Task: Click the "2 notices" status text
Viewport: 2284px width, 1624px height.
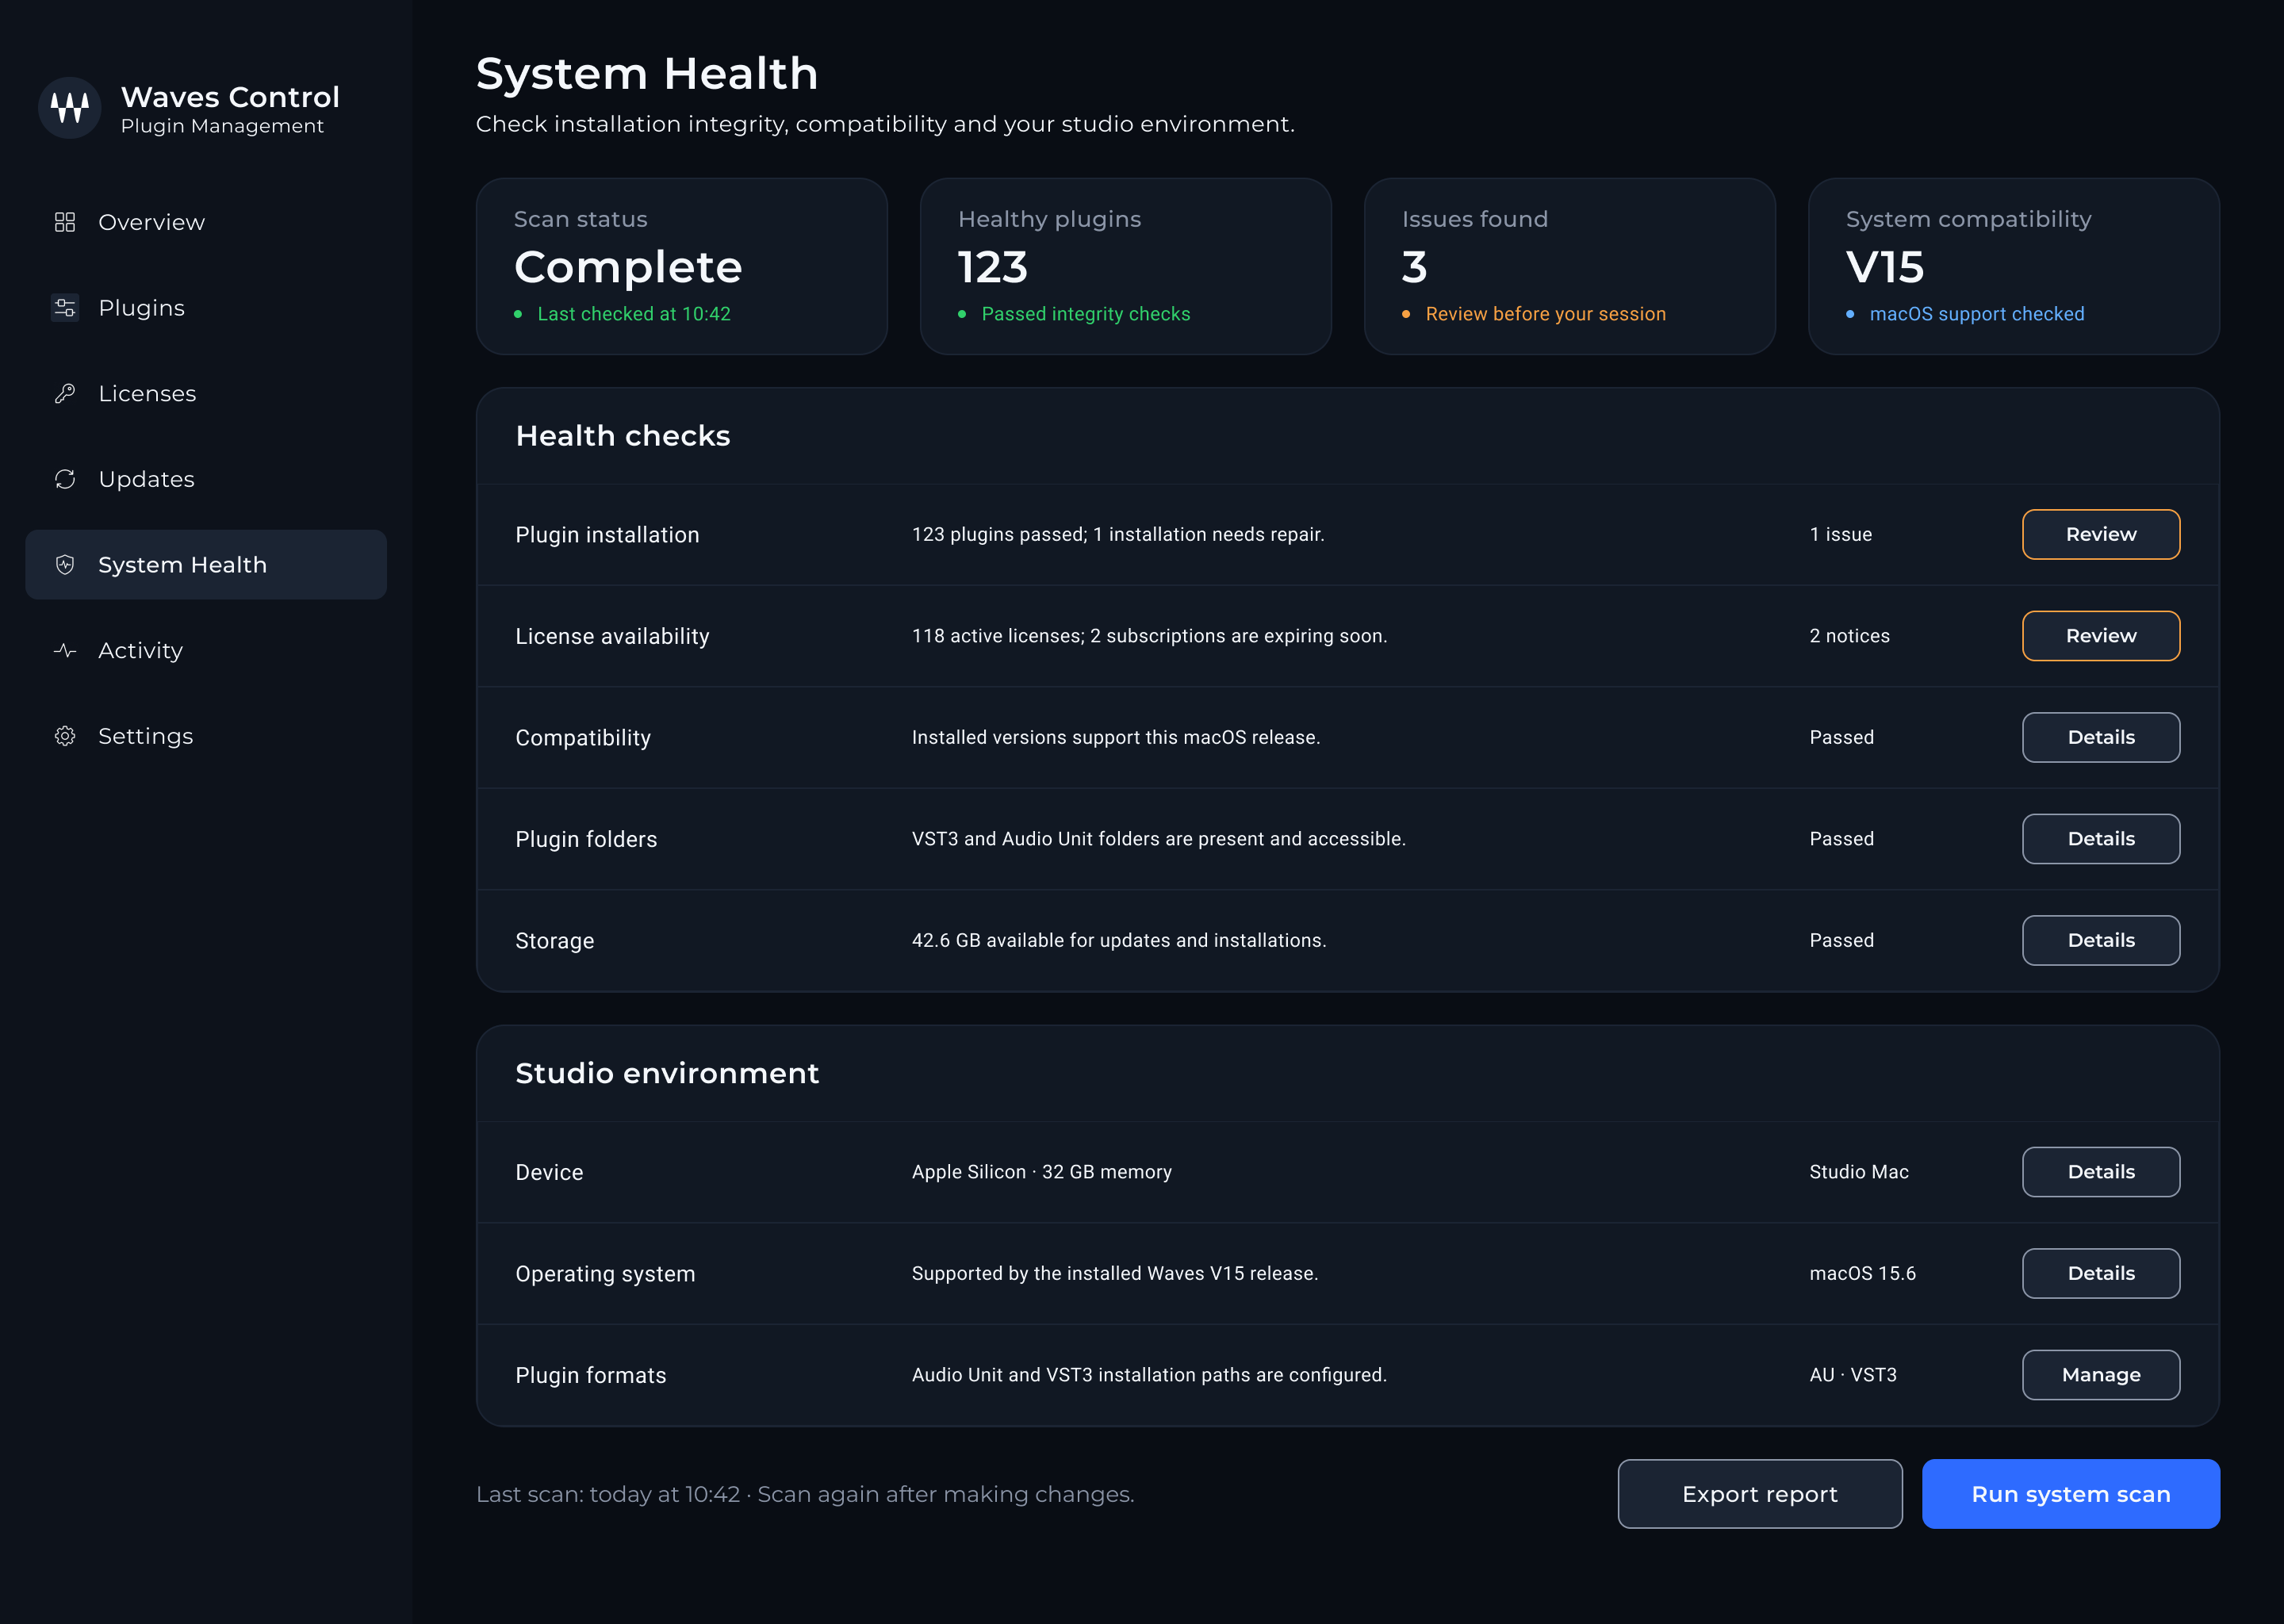Action: click(1849, 636)
